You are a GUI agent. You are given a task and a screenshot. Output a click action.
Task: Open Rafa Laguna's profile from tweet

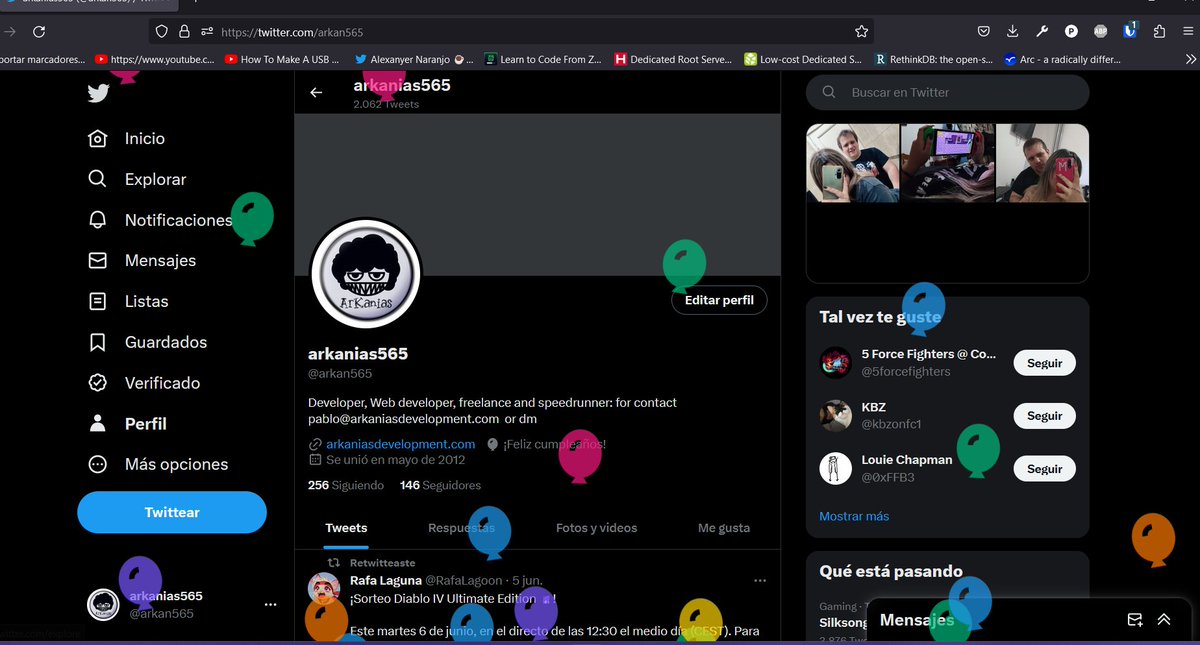click(x=385, y=580)
